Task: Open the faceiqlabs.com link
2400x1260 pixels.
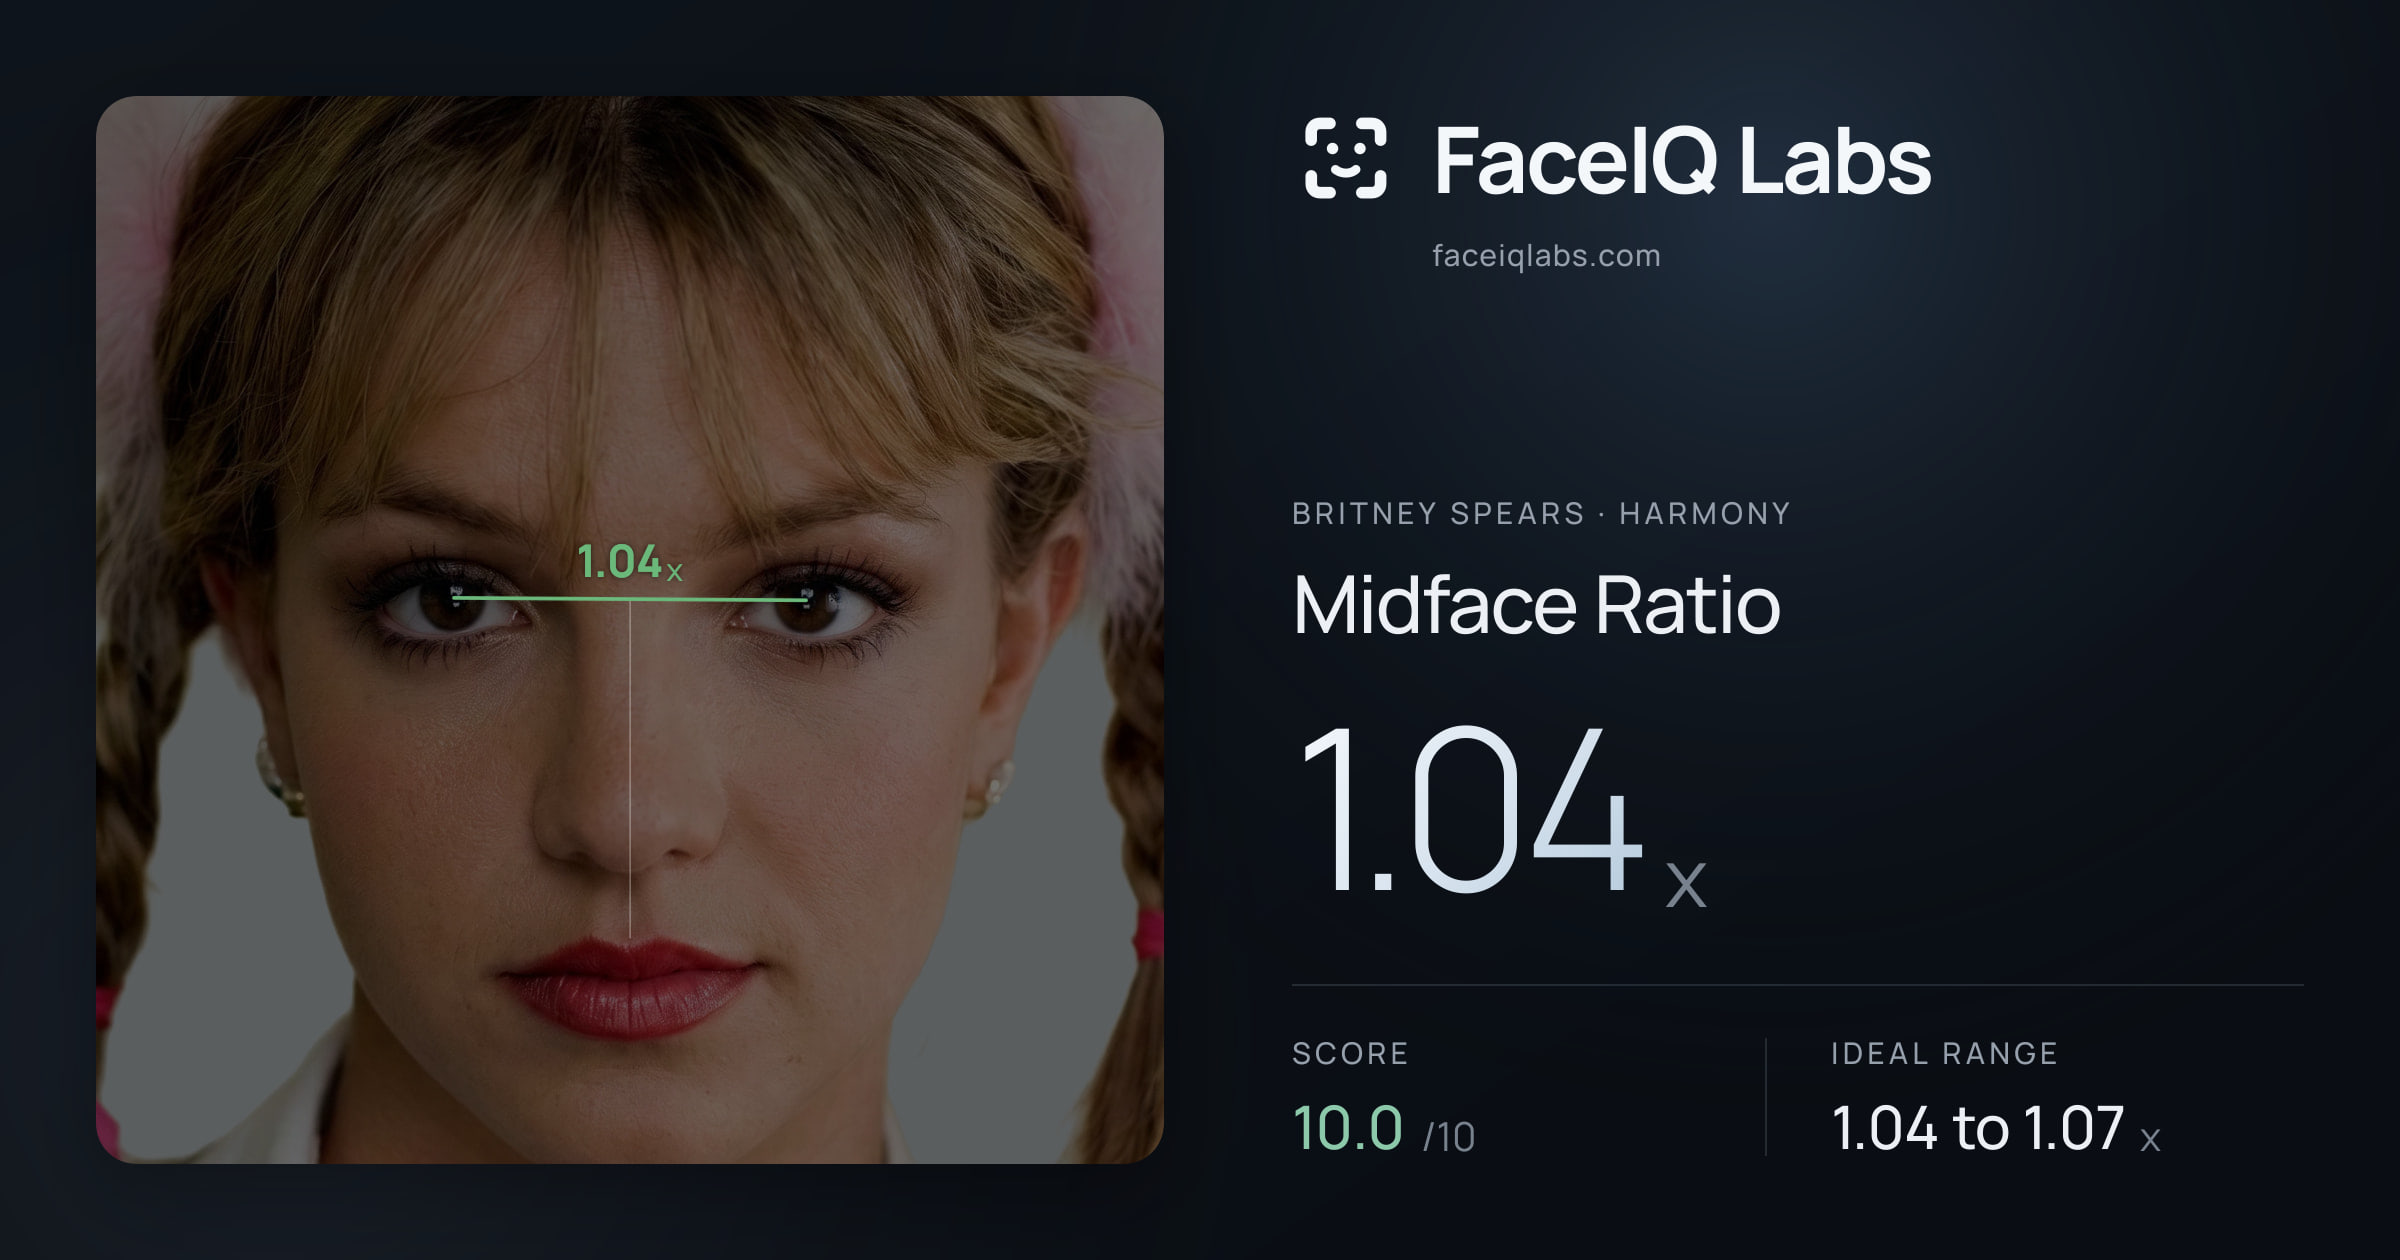Action: click(1546, 256)
